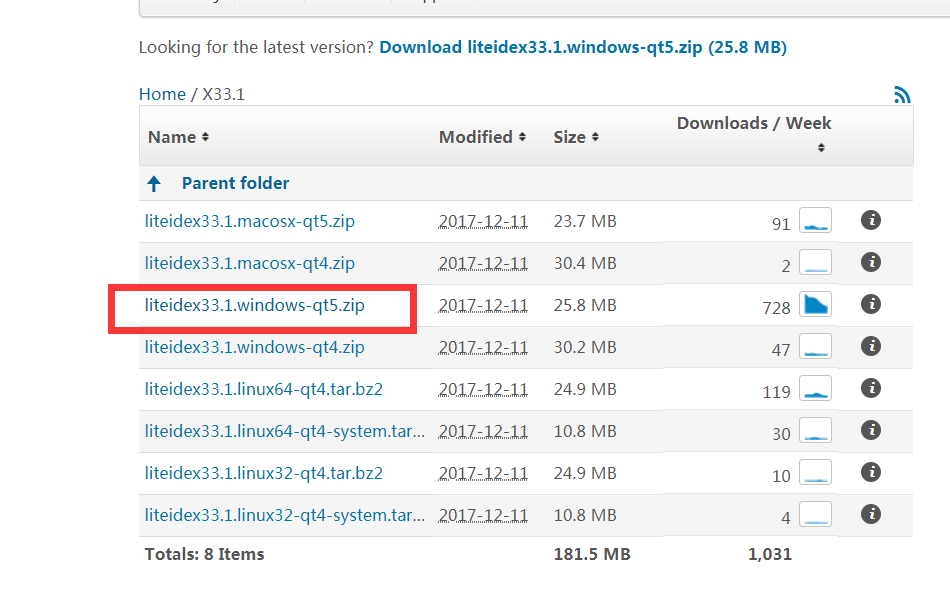Image resolution: width=950 pixels, height=614 pixels.
Task: Click info icon for liteidex33.1.windows-qt4.zip
Action: pos(871,346)
